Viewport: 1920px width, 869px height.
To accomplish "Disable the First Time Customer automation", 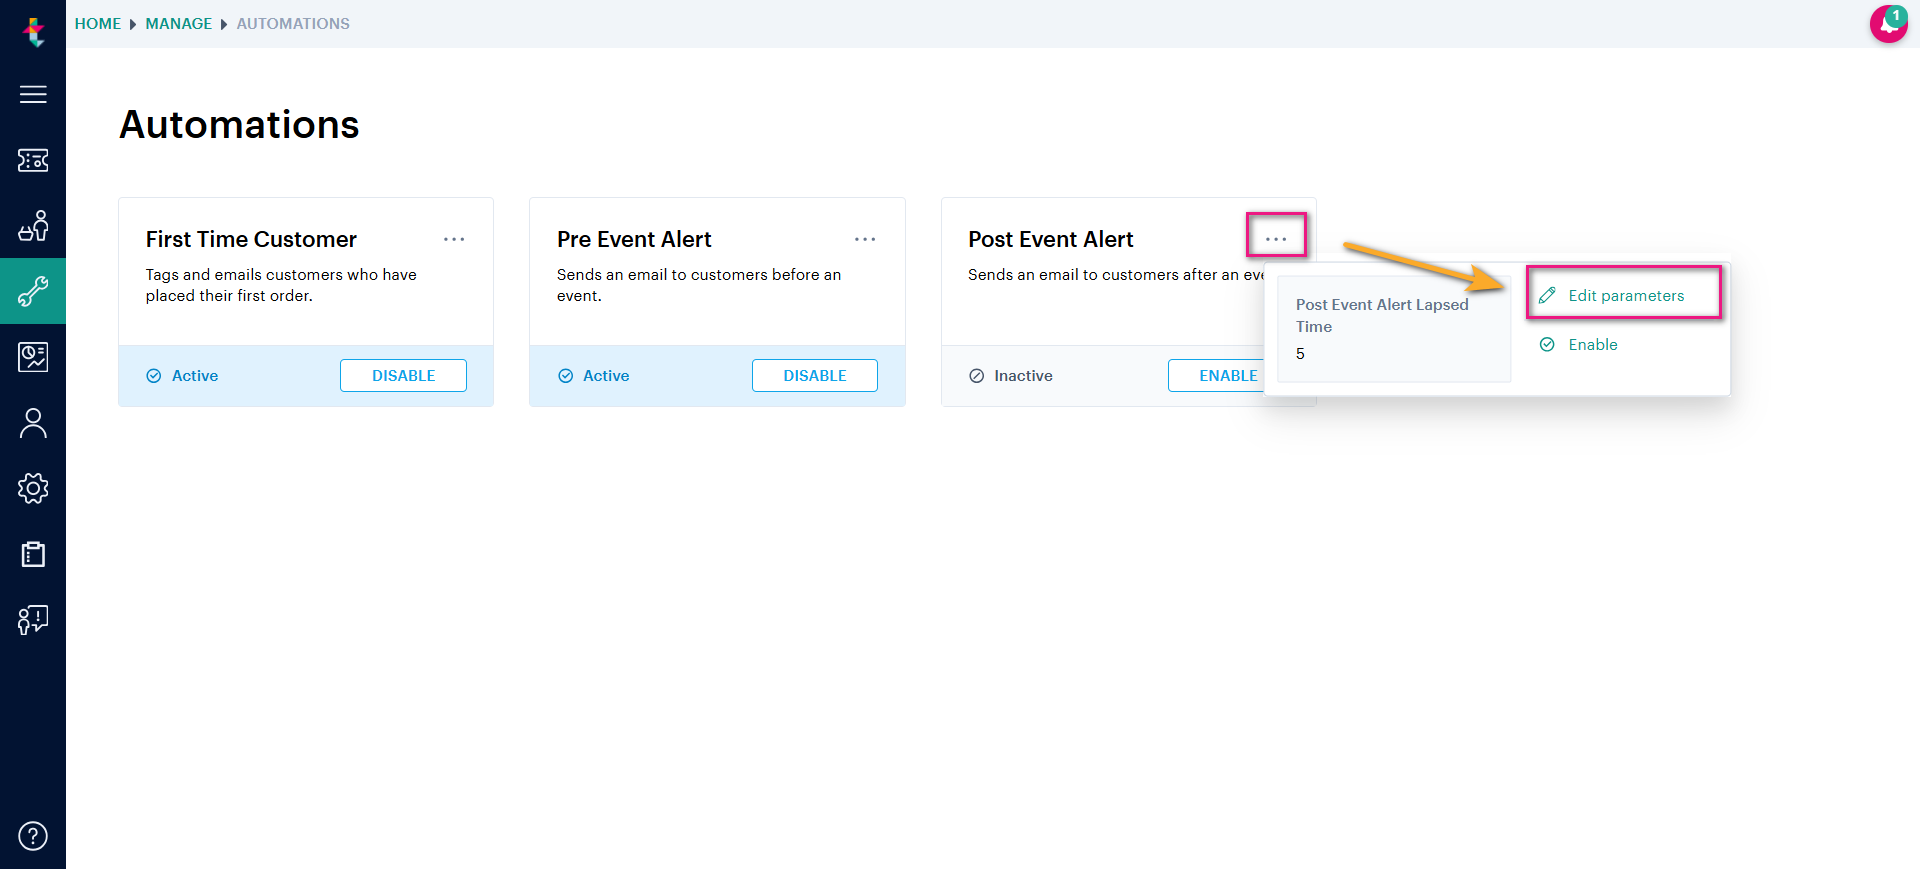I will click(x=403, y=375).
